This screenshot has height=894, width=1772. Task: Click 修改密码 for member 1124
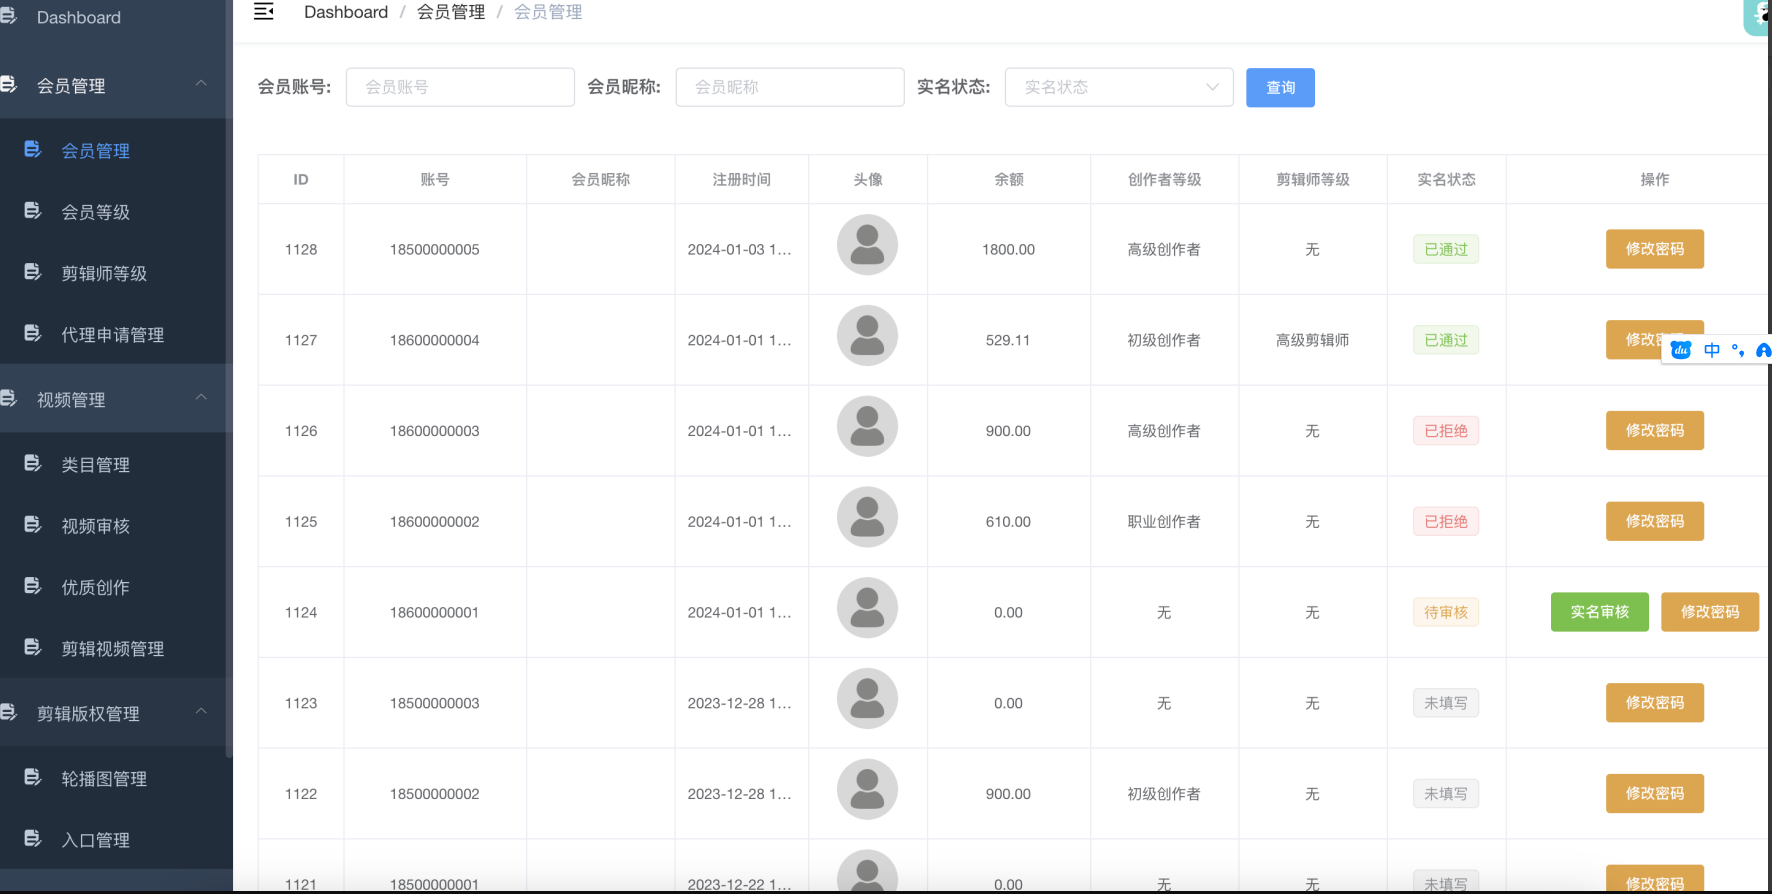click(1710, 612)
